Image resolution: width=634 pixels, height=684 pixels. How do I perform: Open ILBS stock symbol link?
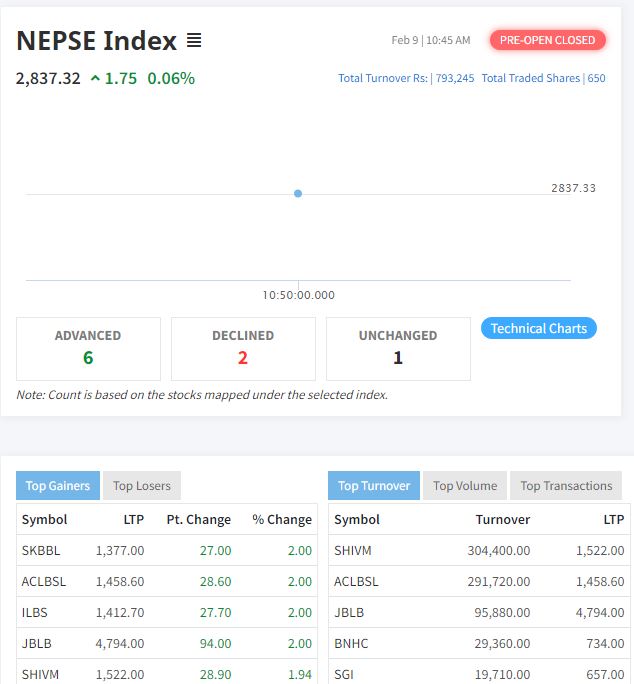tap(35, 612)
